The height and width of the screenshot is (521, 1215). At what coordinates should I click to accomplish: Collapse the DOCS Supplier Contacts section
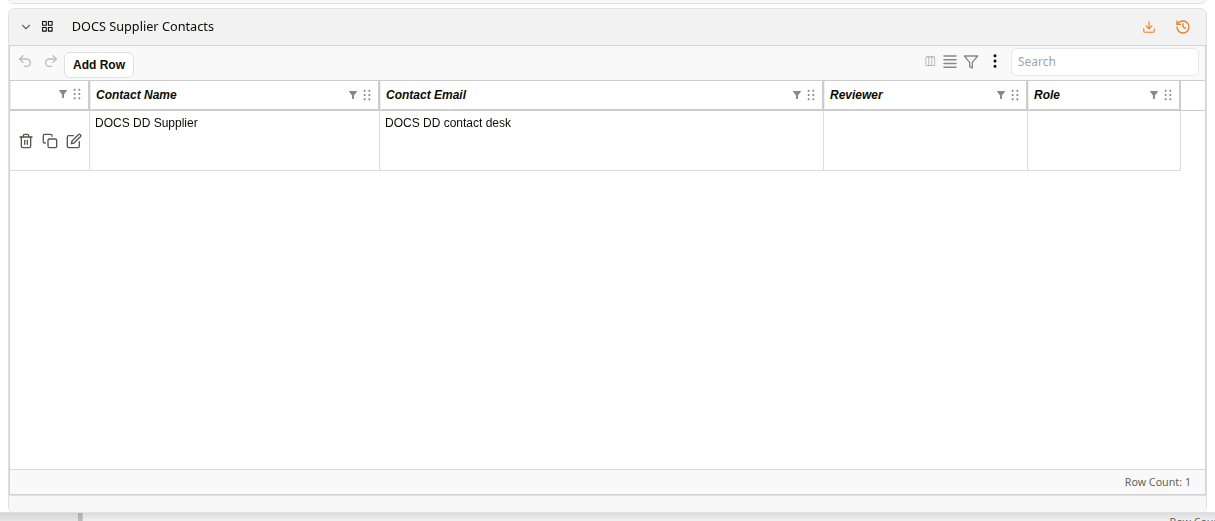coord(26,27)
